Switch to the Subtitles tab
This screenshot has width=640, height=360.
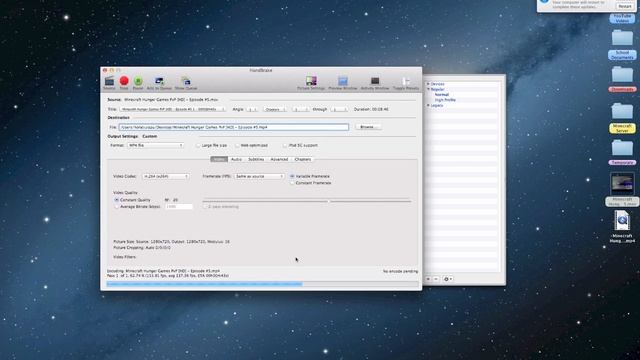pos(256,159)
